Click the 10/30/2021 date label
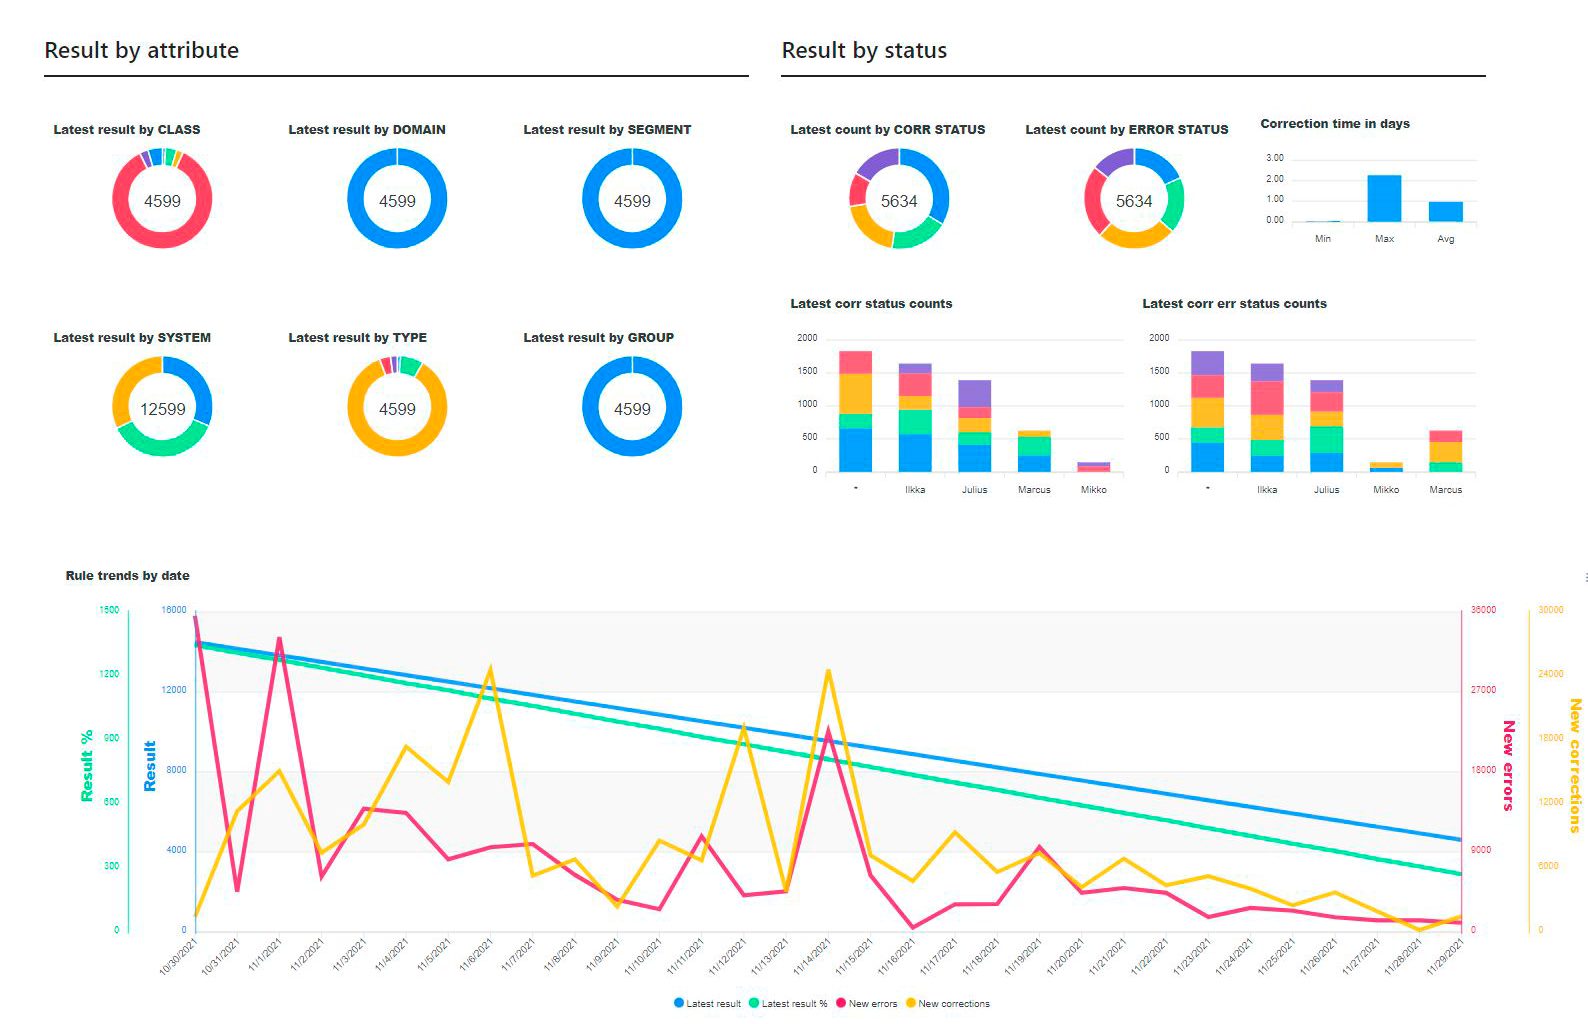 [180, 956]
